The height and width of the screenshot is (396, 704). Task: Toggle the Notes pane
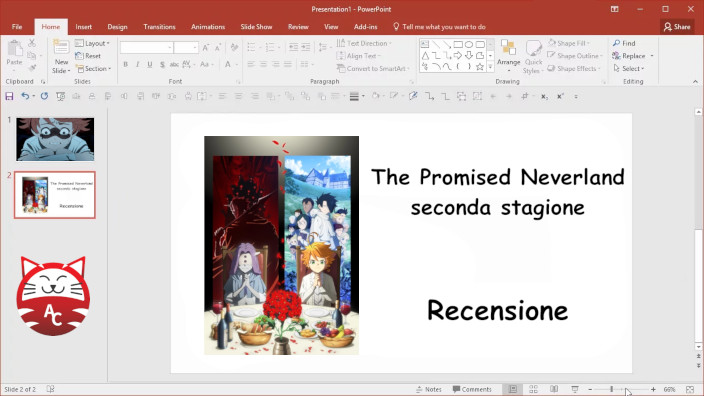429,389
